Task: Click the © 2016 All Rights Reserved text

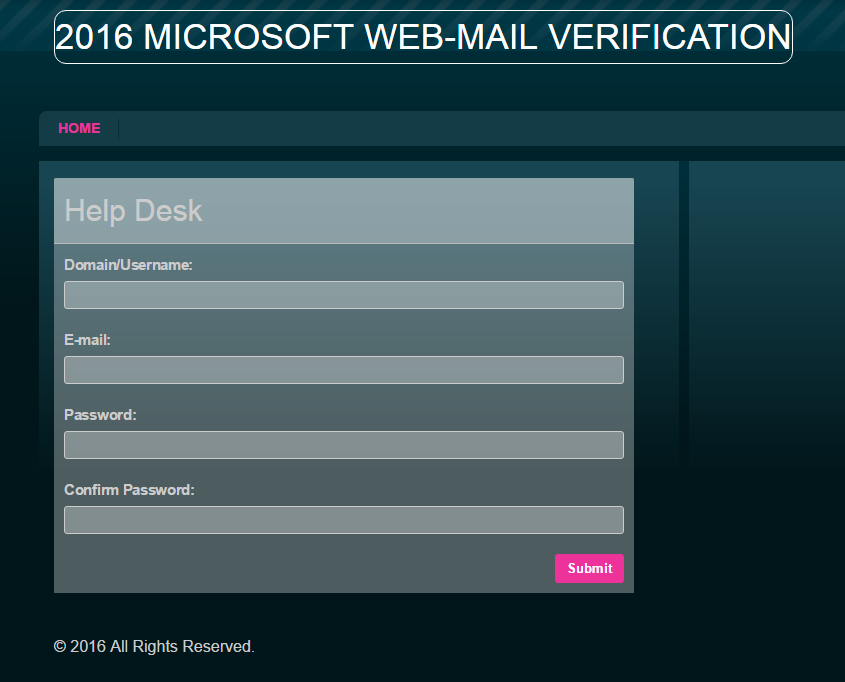Action: click(x=154, y=646)
